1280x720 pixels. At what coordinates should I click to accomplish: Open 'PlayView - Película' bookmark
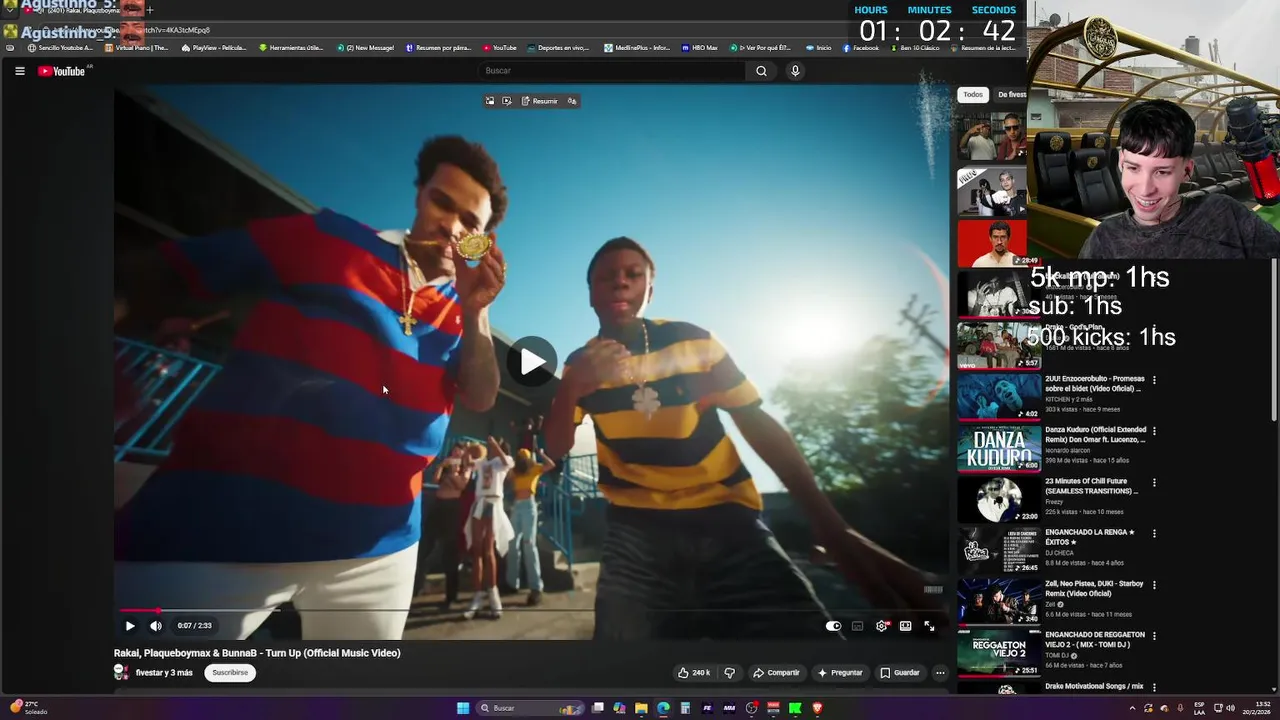(214, 48)
